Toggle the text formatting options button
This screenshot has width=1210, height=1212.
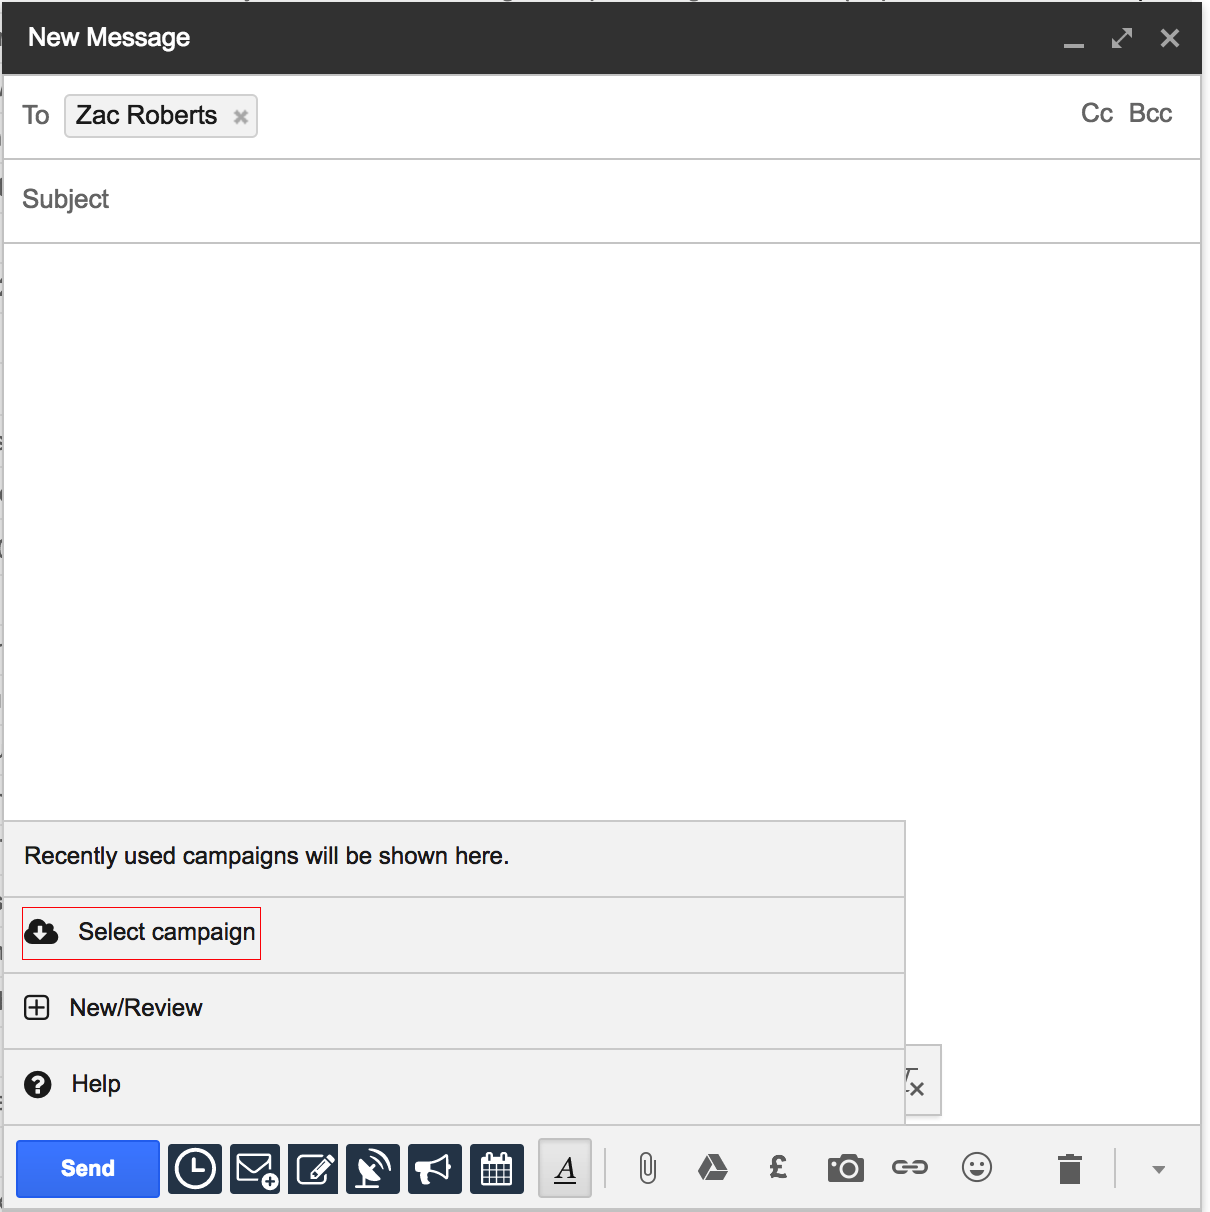pos(565,1168)
